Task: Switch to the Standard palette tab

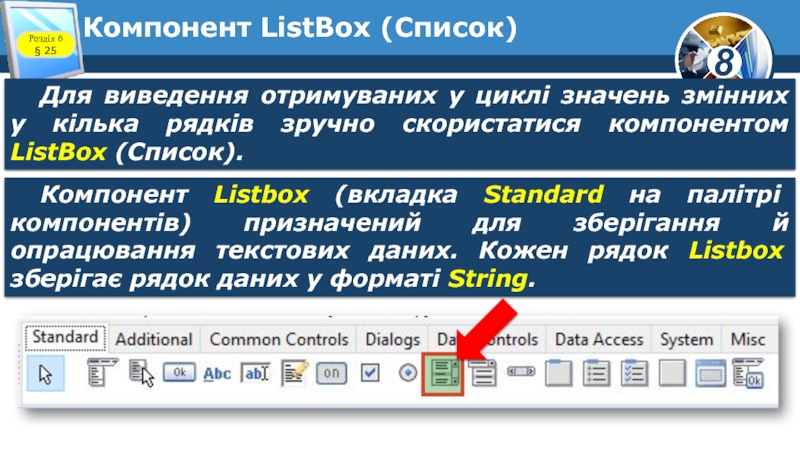Action: [x=65, y=337]
